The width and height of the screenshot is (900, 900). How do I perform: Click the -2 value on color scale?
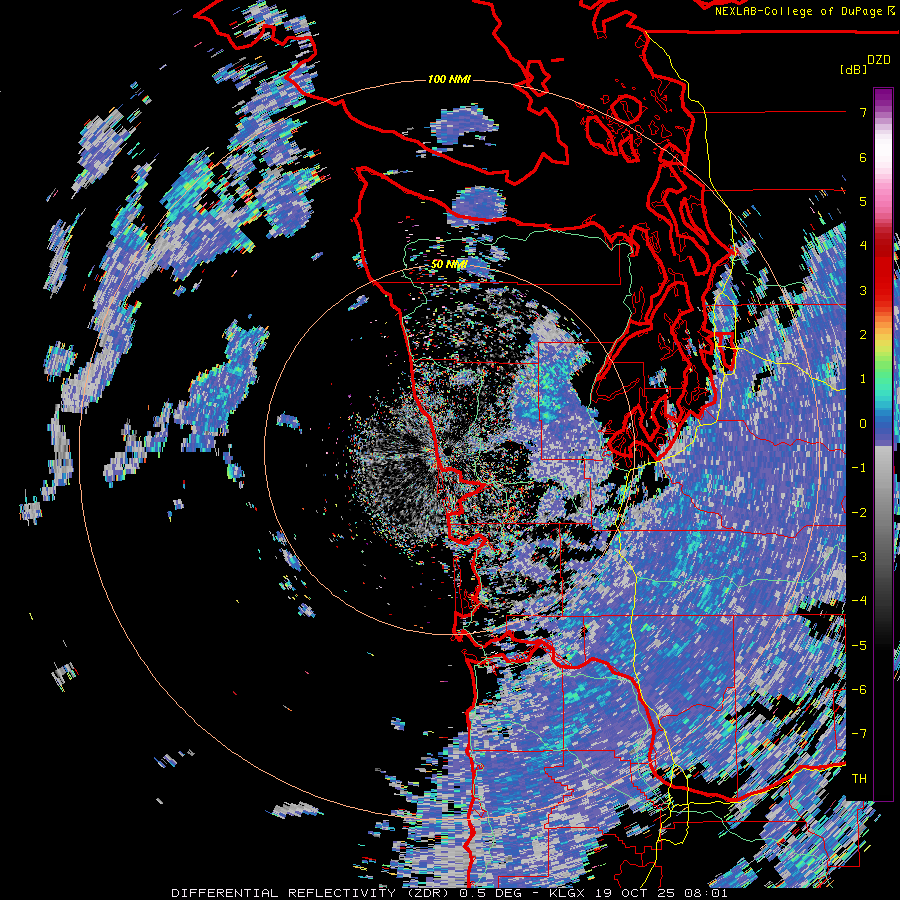pos(859,513)
